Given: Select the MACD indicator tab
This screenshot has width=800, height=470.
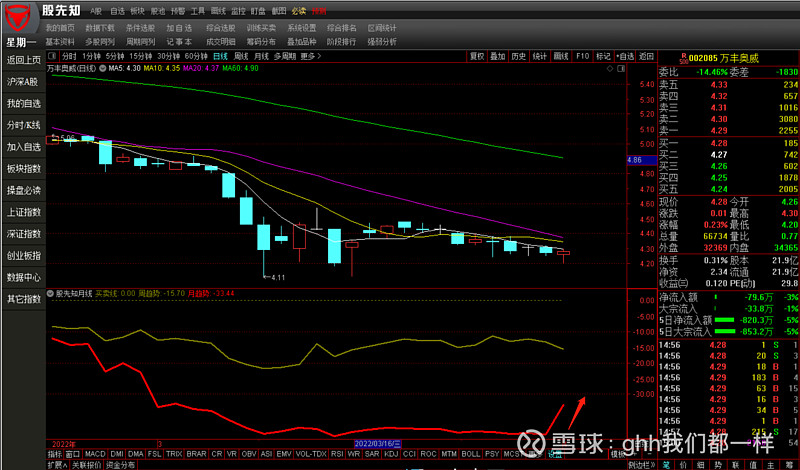Looking at the screenshot, I should tap(94, 454).
